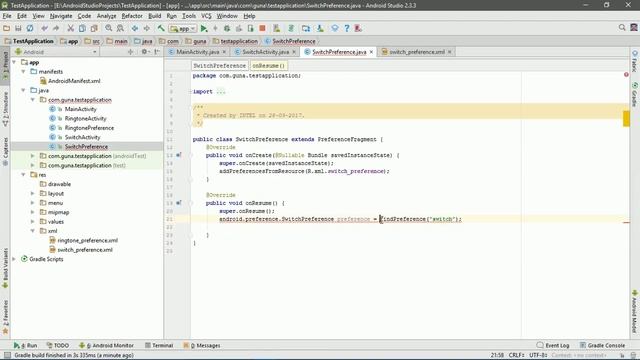Click the Cut scissors icon
This screenshot has width=640, height=360.
71,28
